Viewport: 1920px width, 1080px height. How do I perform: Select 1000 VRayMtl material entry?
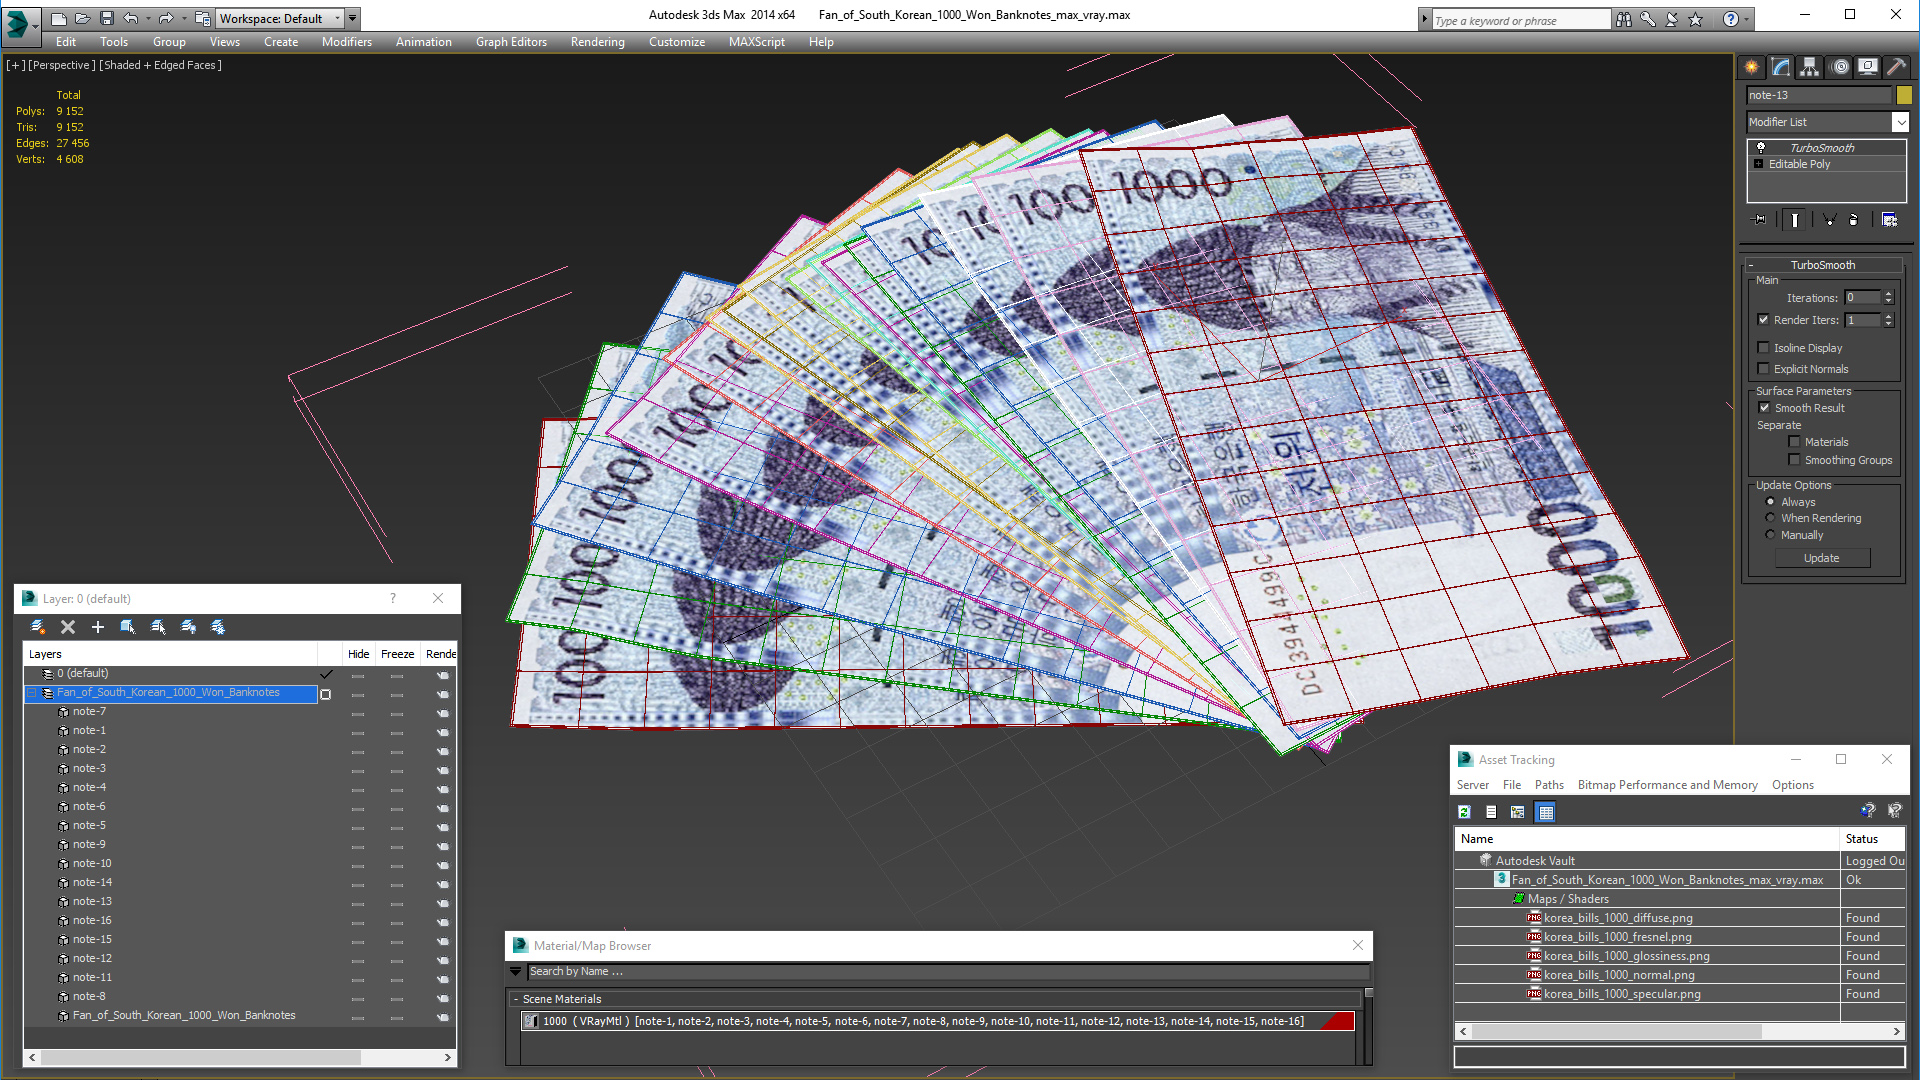click(x=938, y=1021)
